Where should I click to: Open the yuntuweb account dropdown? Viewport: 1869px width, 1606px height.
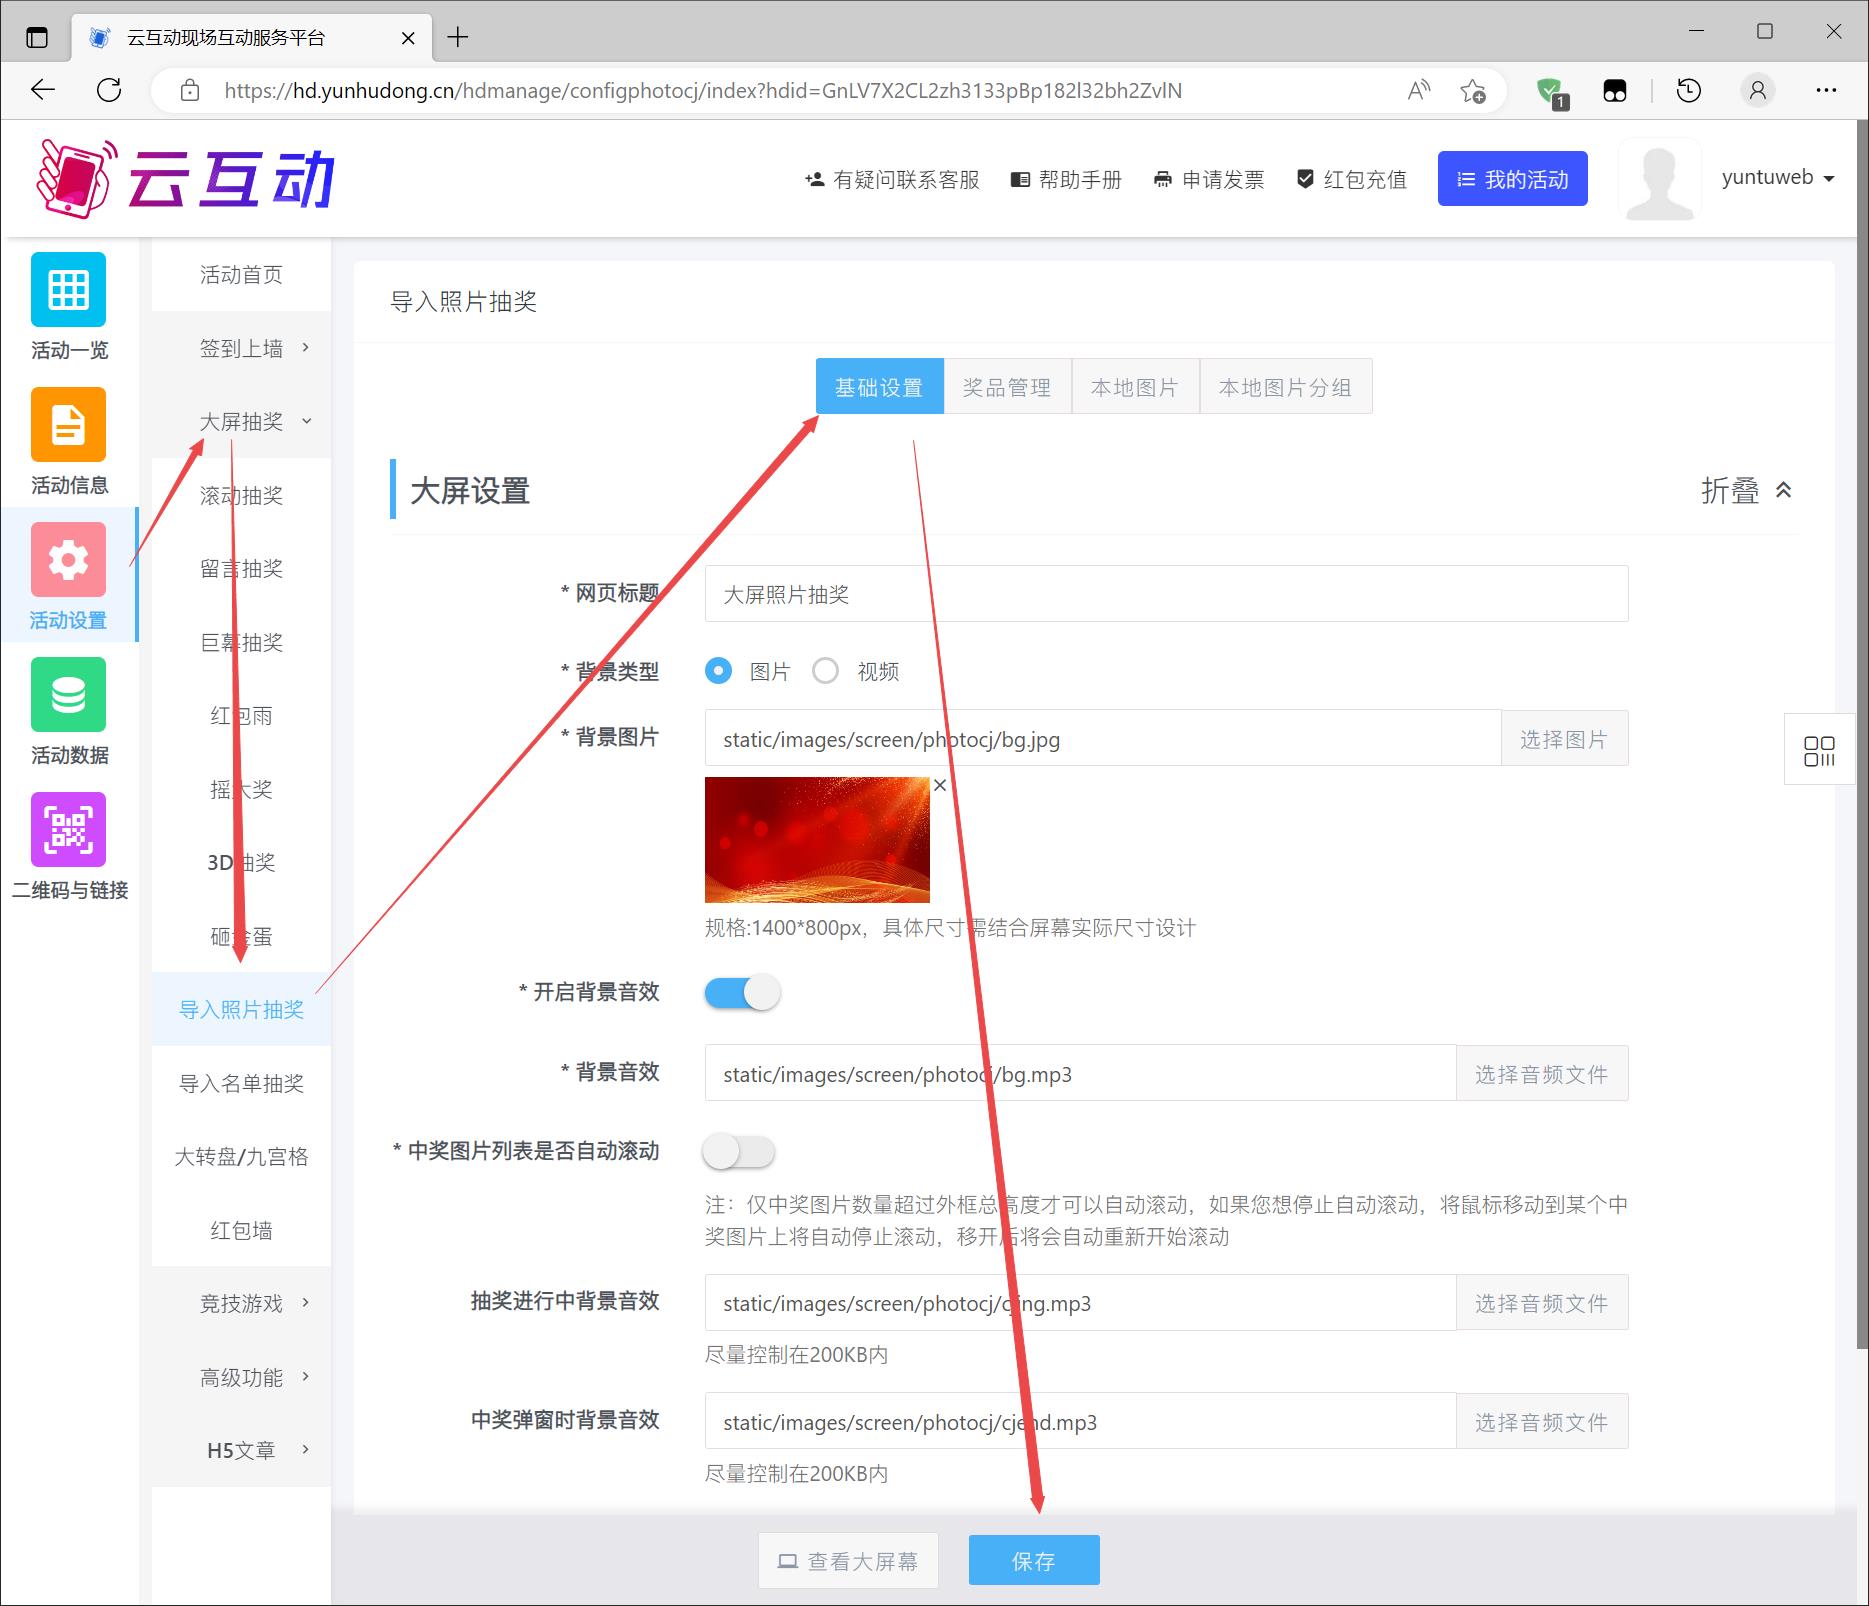coord(1777,178)
